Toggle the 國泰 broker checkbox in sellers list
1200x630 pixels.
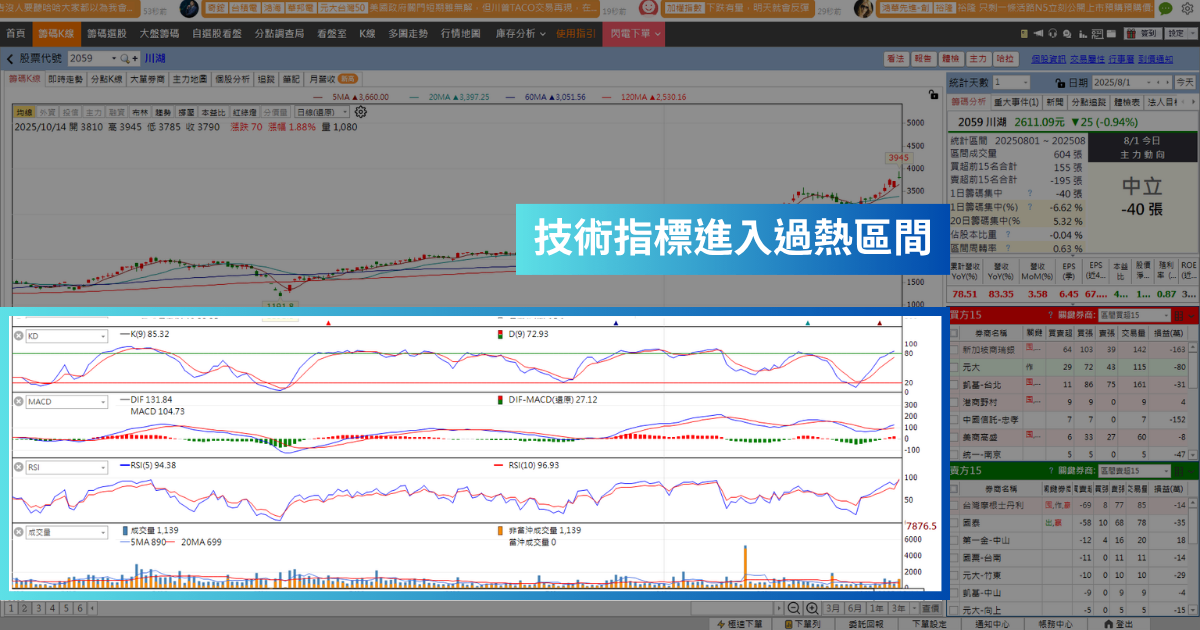point(955,522)
